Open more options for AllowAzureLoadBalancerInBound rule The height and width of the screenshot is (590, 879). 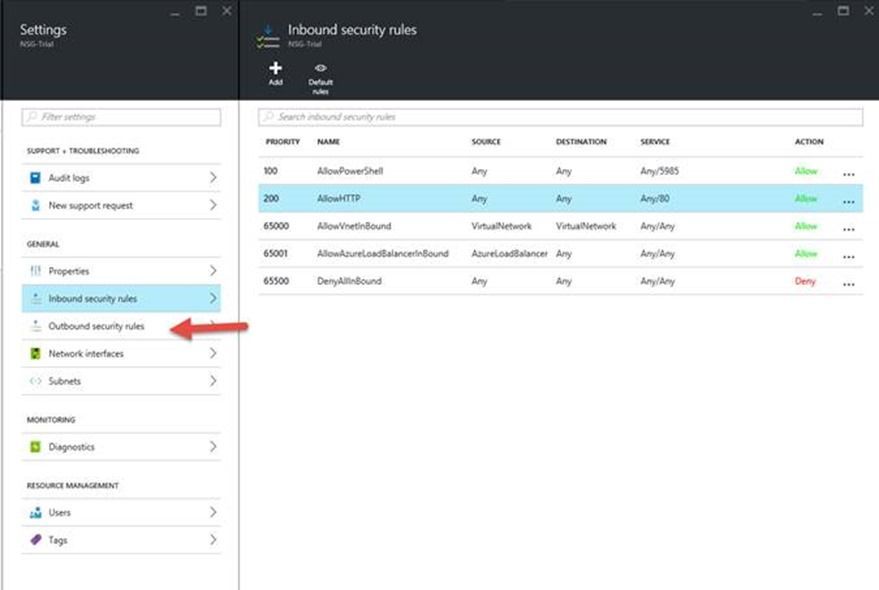pos(849,257)
